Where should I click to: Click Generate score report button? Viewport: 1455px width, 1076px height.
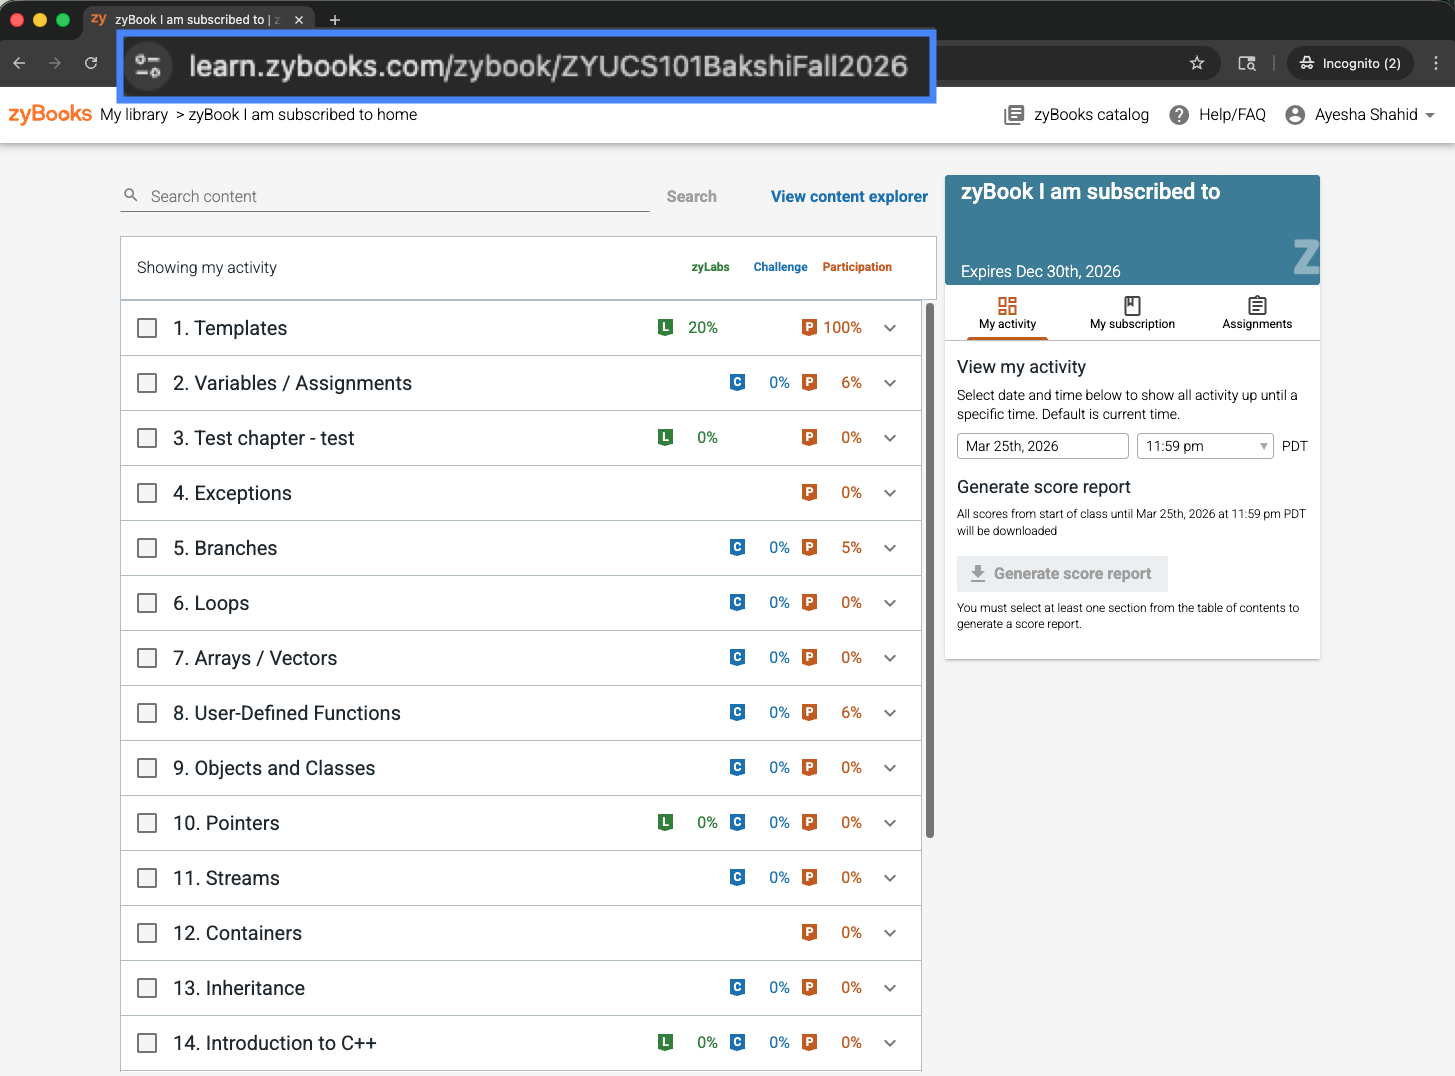pyautogui.click(x=1062, y=573)
